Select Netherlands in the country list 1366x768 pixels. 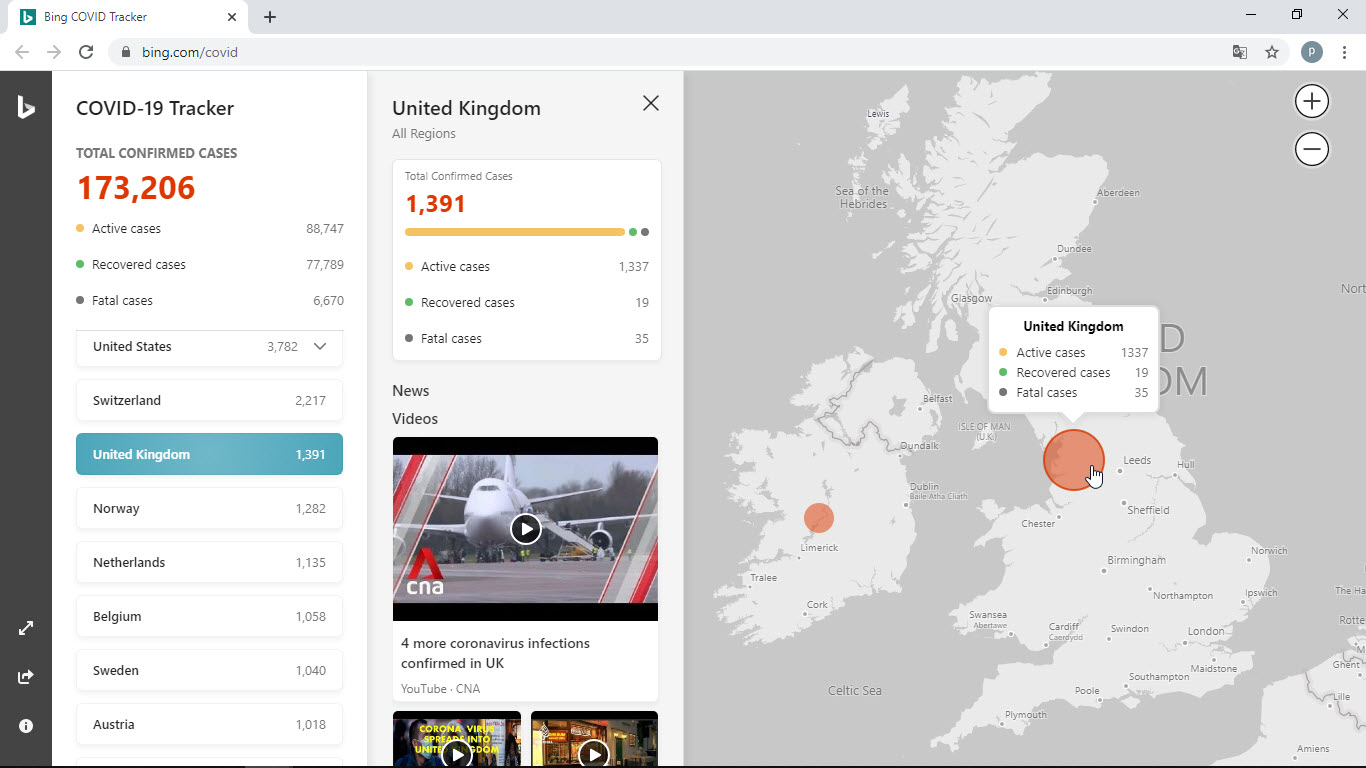(x=209, y=562)
